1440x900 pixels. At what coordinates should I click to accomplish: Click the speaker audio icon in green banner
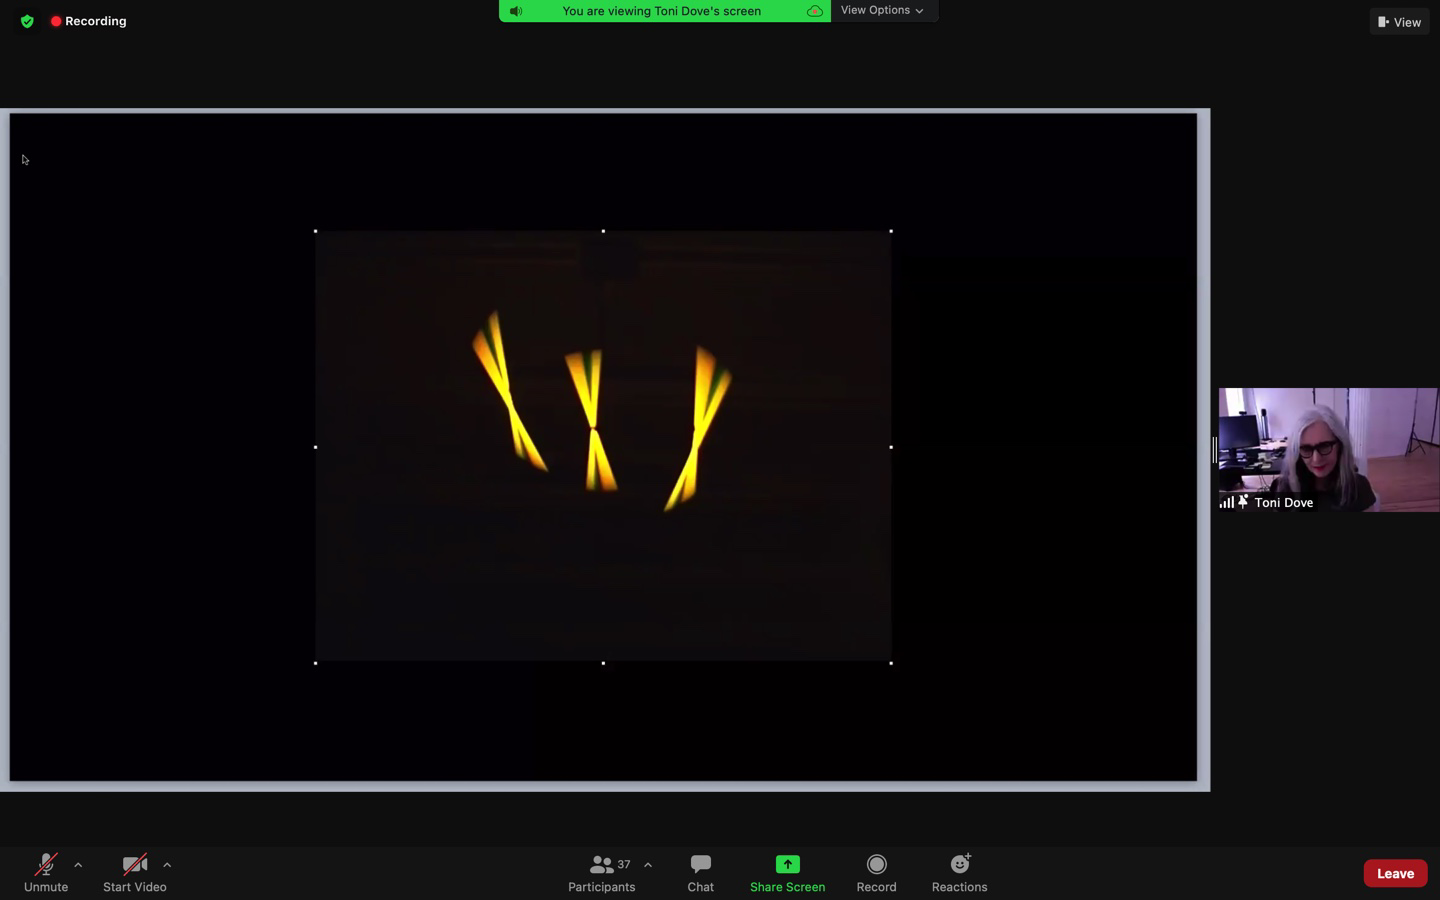pyautogui.click(x=516, y=11)
